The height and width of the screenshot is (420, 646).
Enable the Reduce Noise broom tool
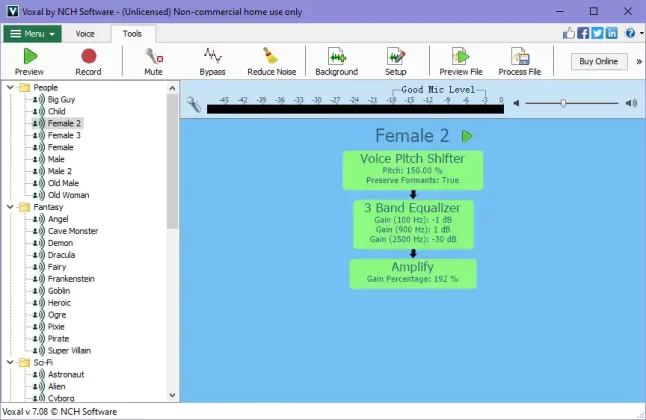pos(272,61)
